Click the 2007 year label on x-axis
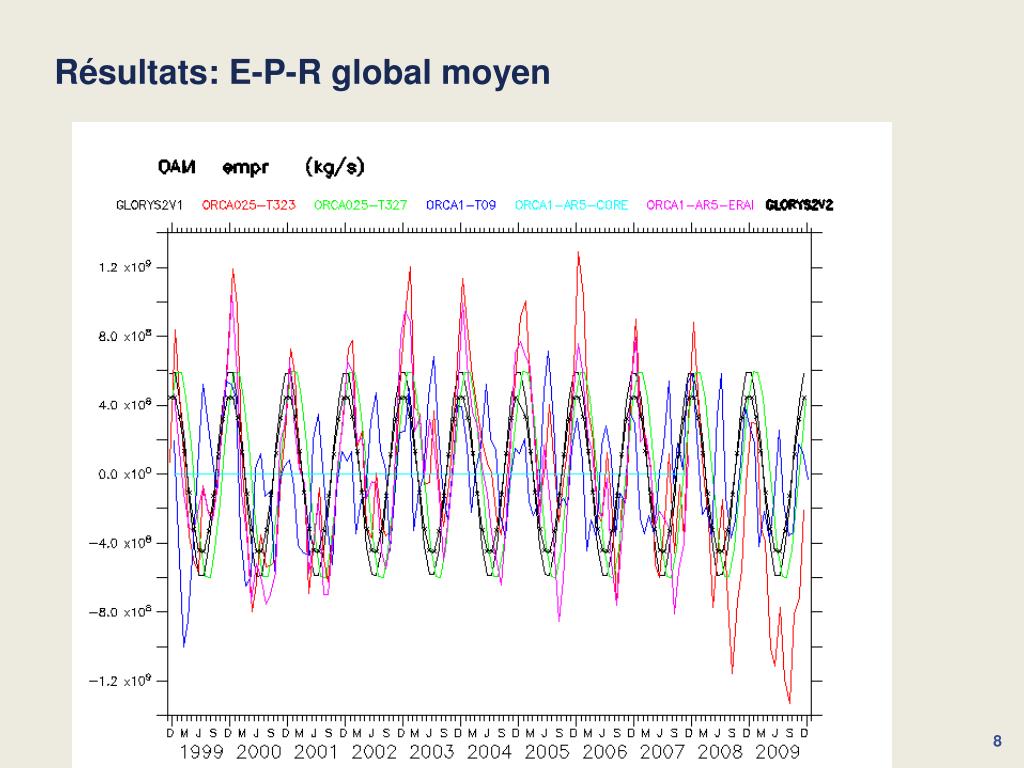Screen dimensions: 1024x768 [x=662, y=752]
